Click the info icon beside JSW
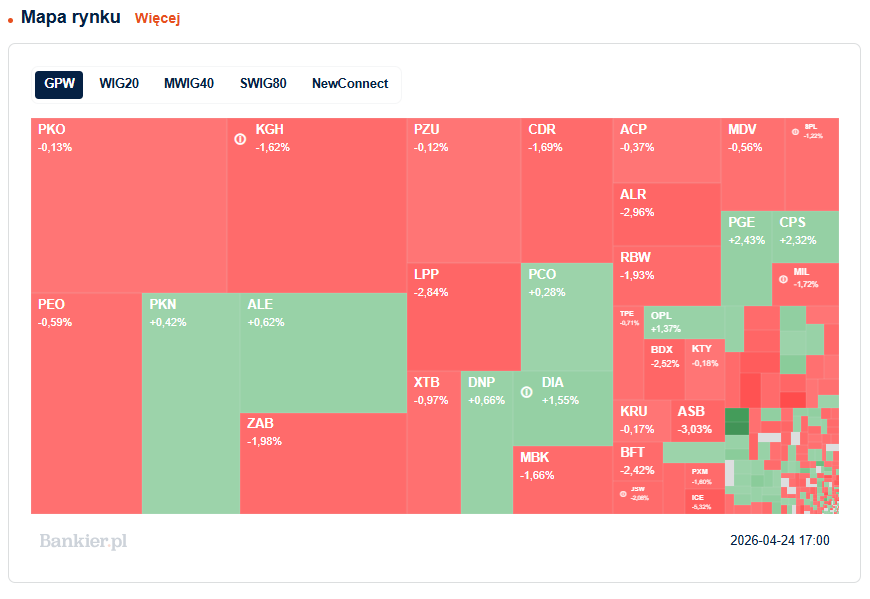 pyautogui.click(x=623, y=494)
